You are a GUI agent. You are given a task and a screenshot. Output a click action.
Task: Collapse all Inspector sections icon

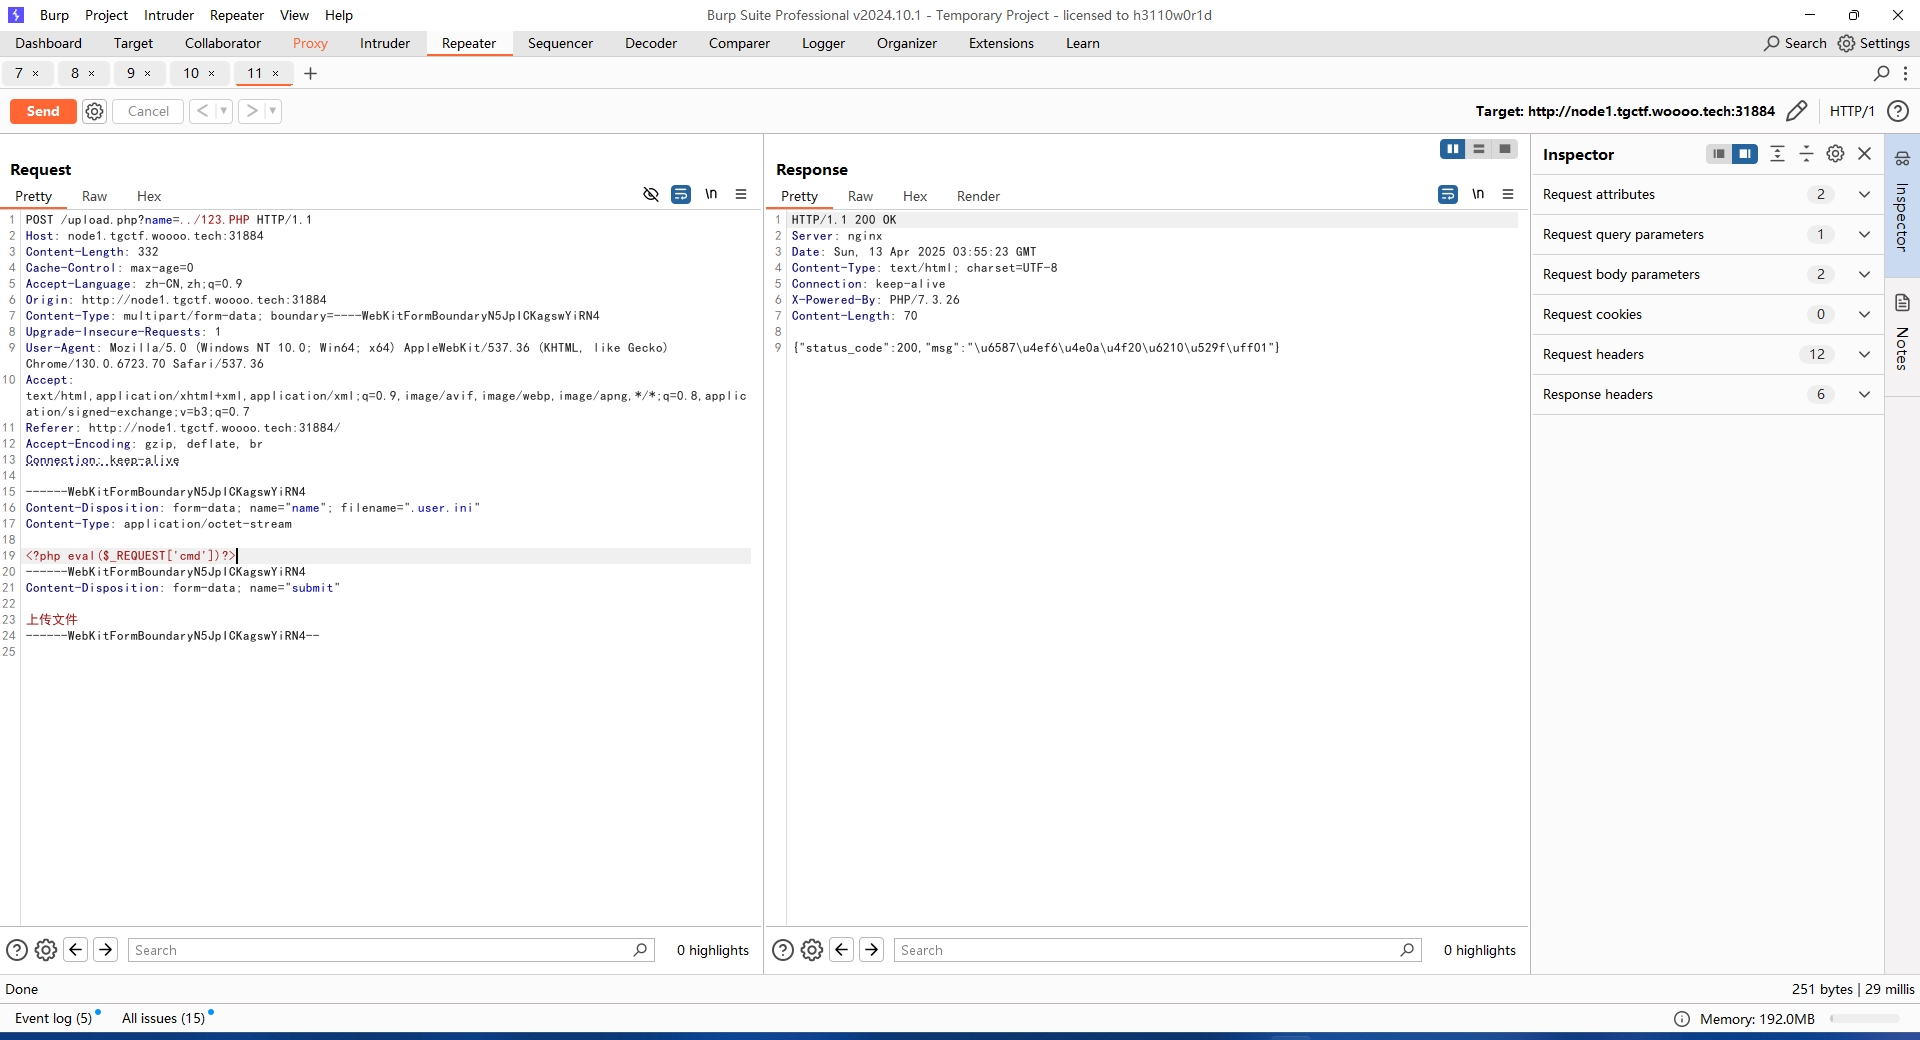(x=1806, y=154)
